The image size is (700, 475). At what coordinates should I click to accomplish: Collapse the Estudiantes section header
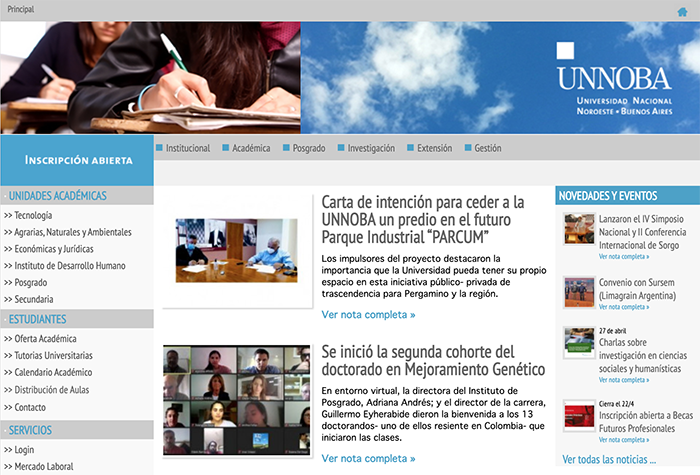[x=38, y=319]
